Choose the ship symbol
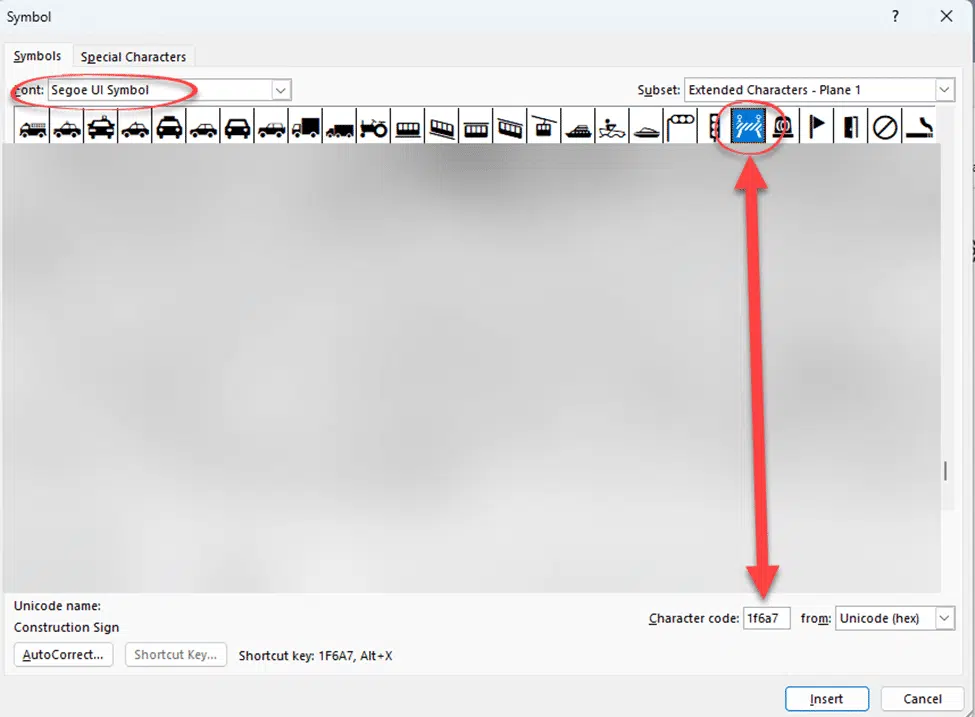975x717 pixels. click(578, 126)
